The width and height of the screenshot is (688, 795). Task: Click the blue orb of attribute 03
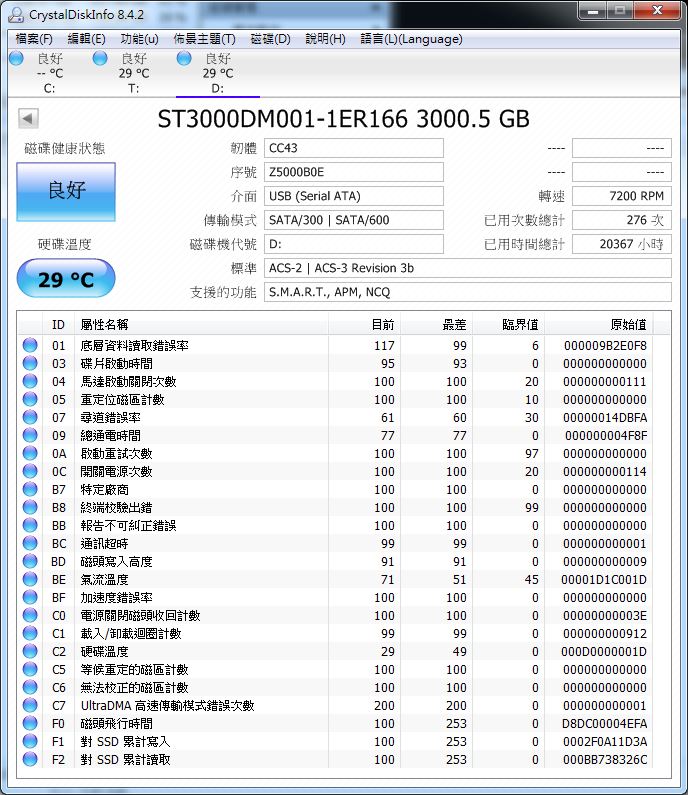pyautogui.click(x=30, y=364)
